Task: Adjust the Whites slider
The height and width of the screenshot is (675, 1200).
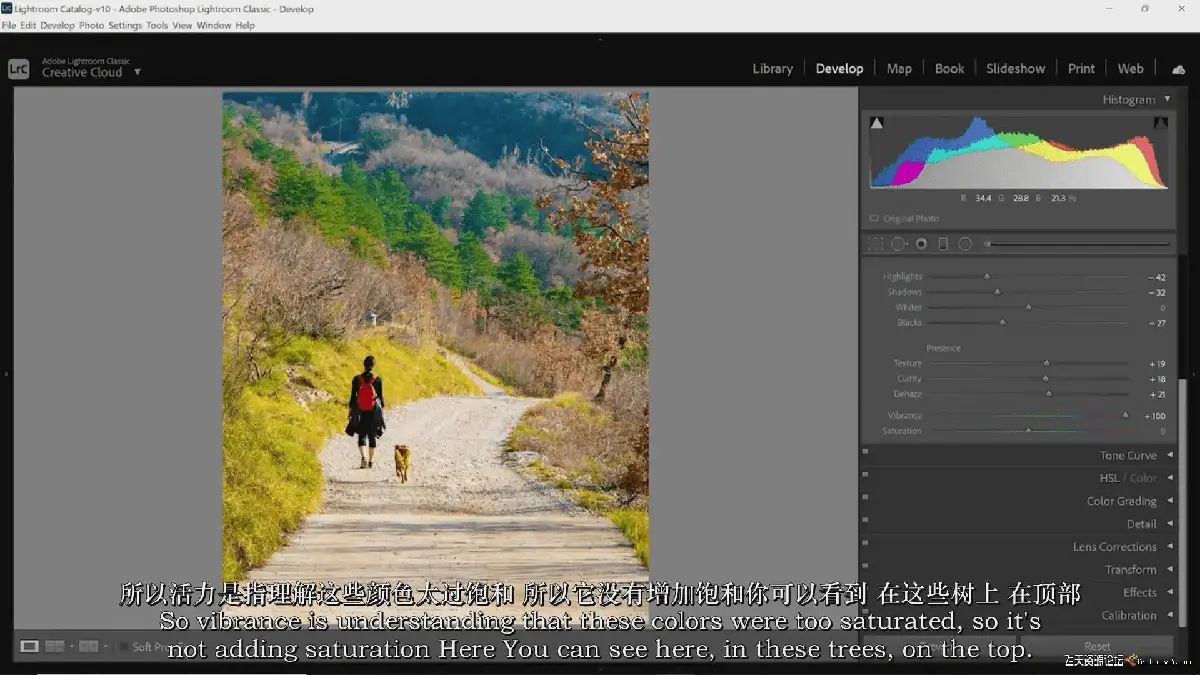Action: pos(1028,308)
